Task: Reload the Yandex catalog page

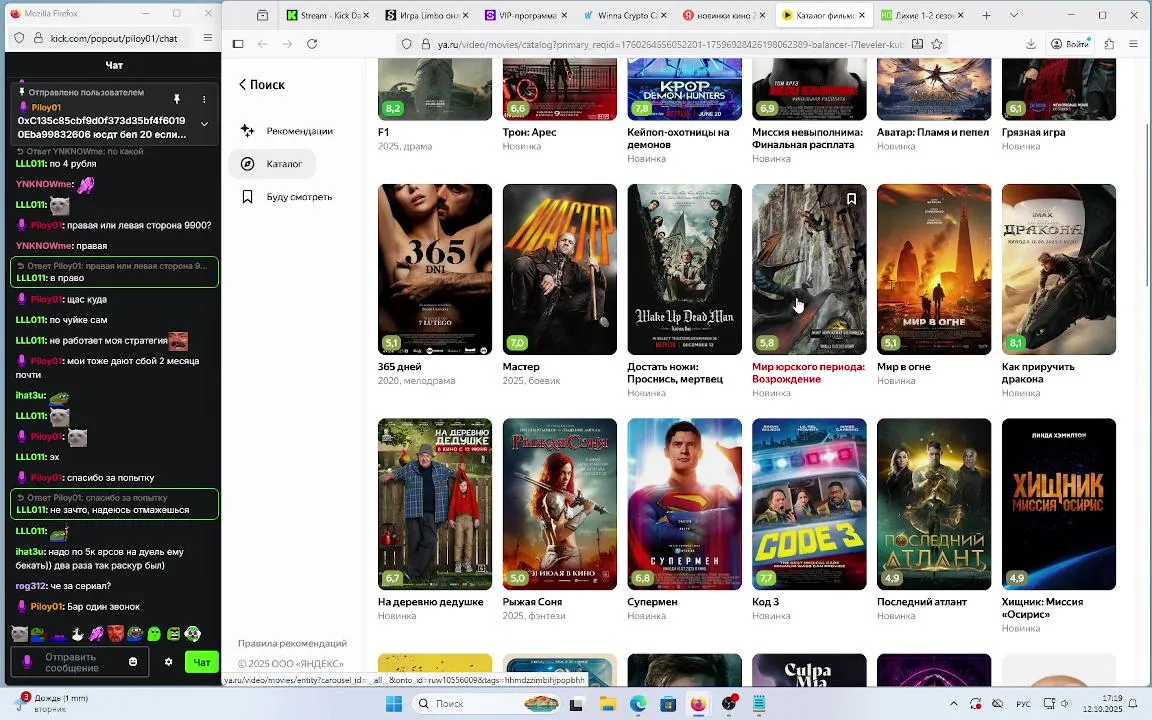Action: click(x=312, y=44)
